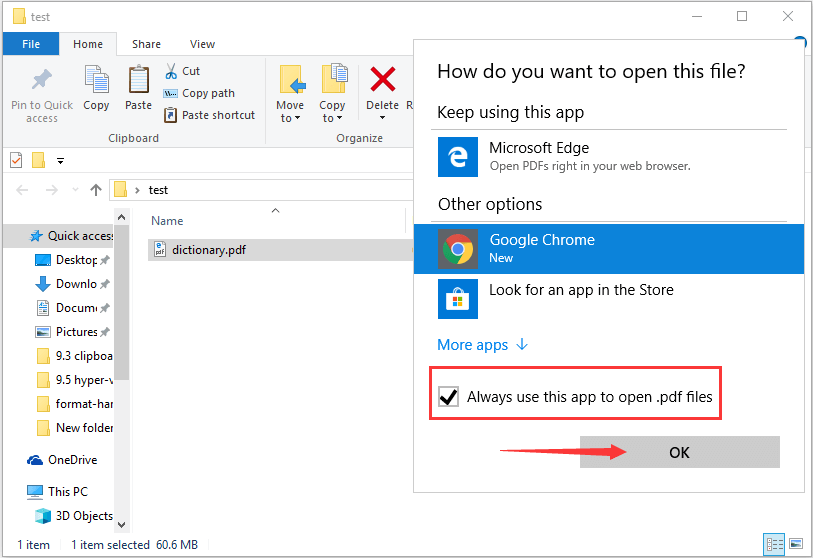Click the test folder title bar icon
Image resolution: width=813 pixels, height=558 pixels.
coord(19,17)
